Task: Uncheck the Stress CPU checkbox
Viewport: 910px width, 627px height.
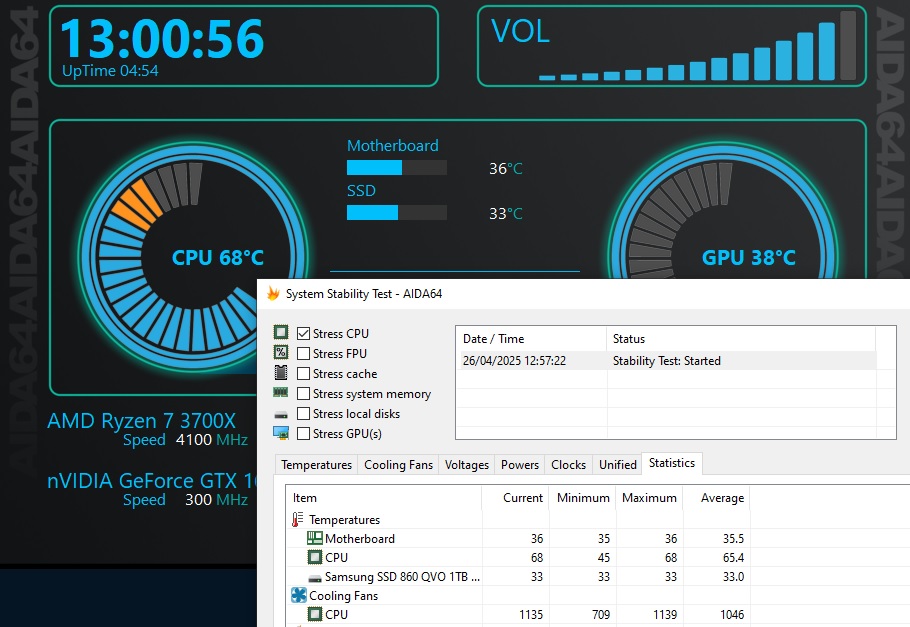Action: [303, 333]
